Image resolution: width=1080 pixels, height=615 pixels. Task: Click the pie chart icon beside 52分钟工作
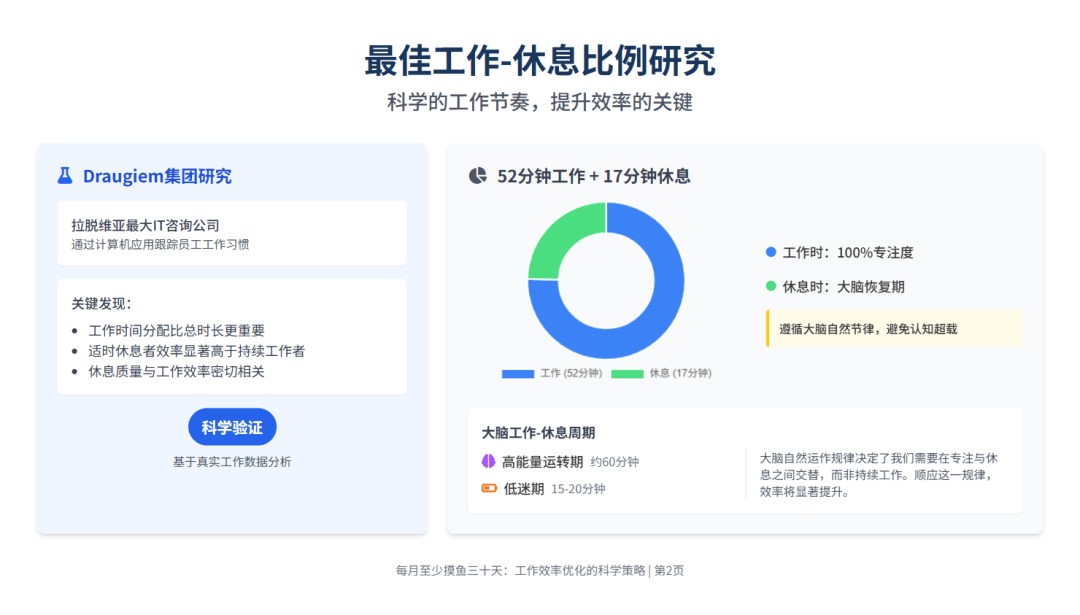point(478,176)
